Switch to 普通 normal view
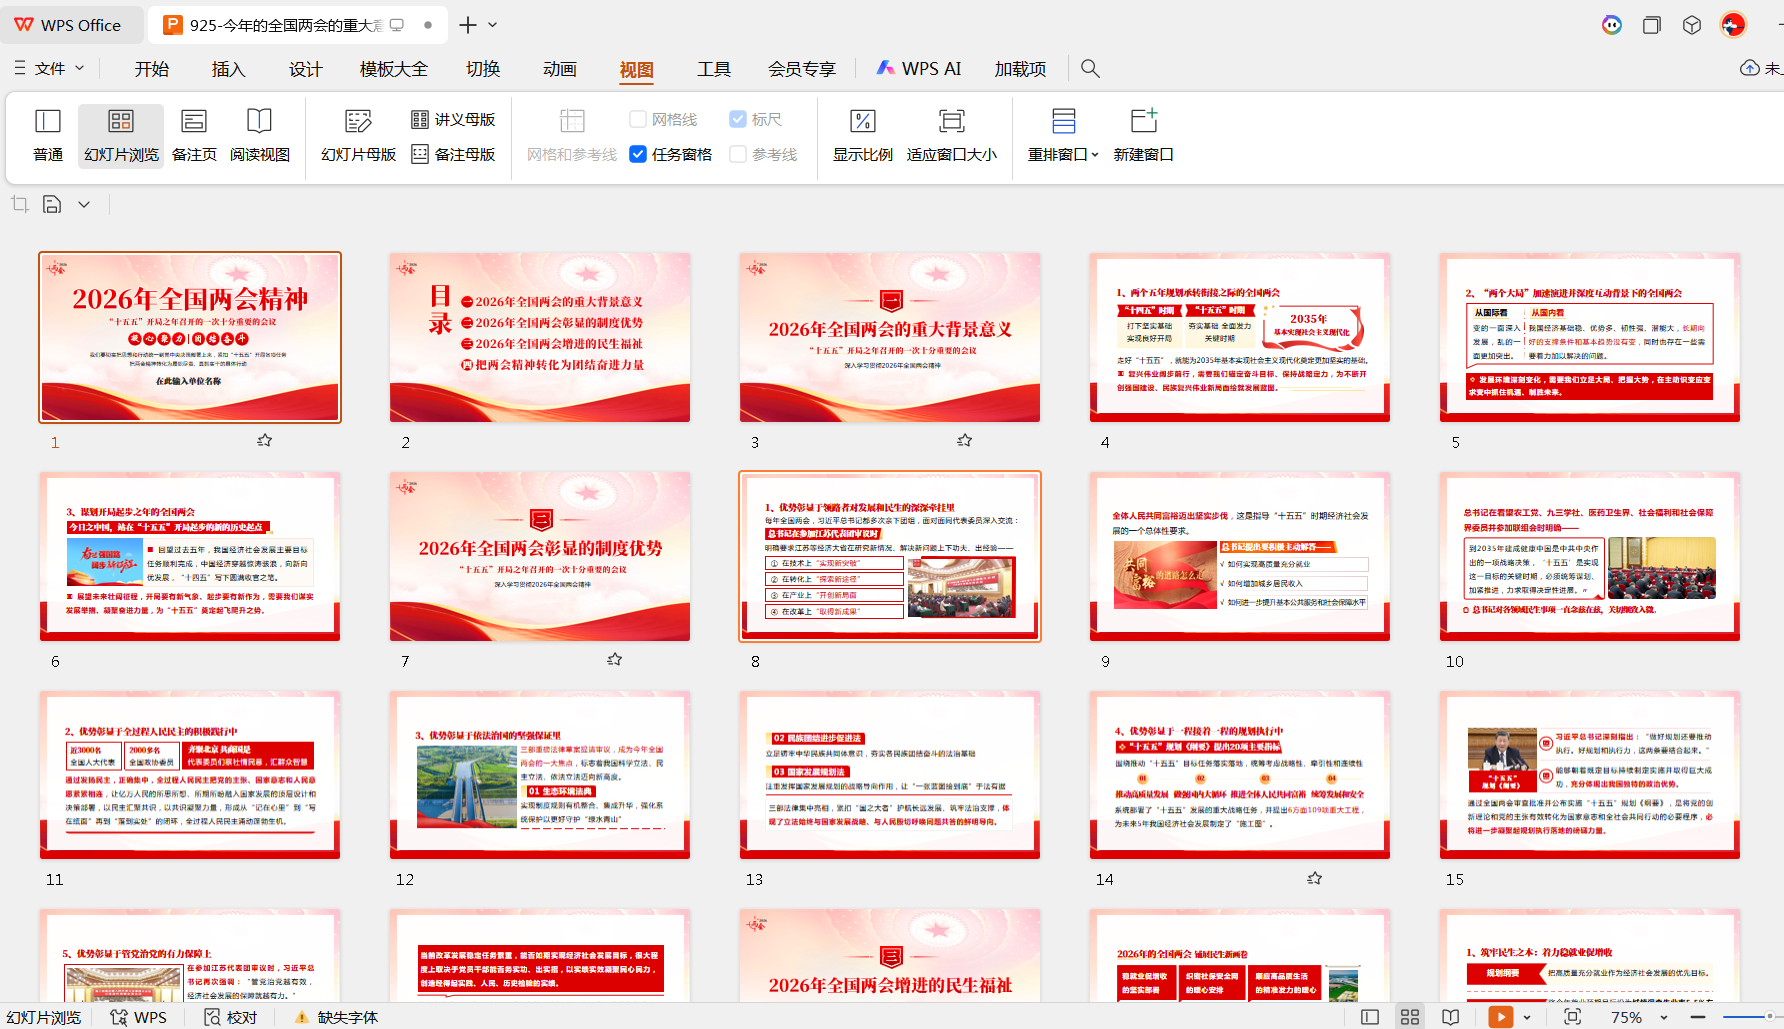The width and height of the screenshot is (1784, 1029). [x=48, y=136]
